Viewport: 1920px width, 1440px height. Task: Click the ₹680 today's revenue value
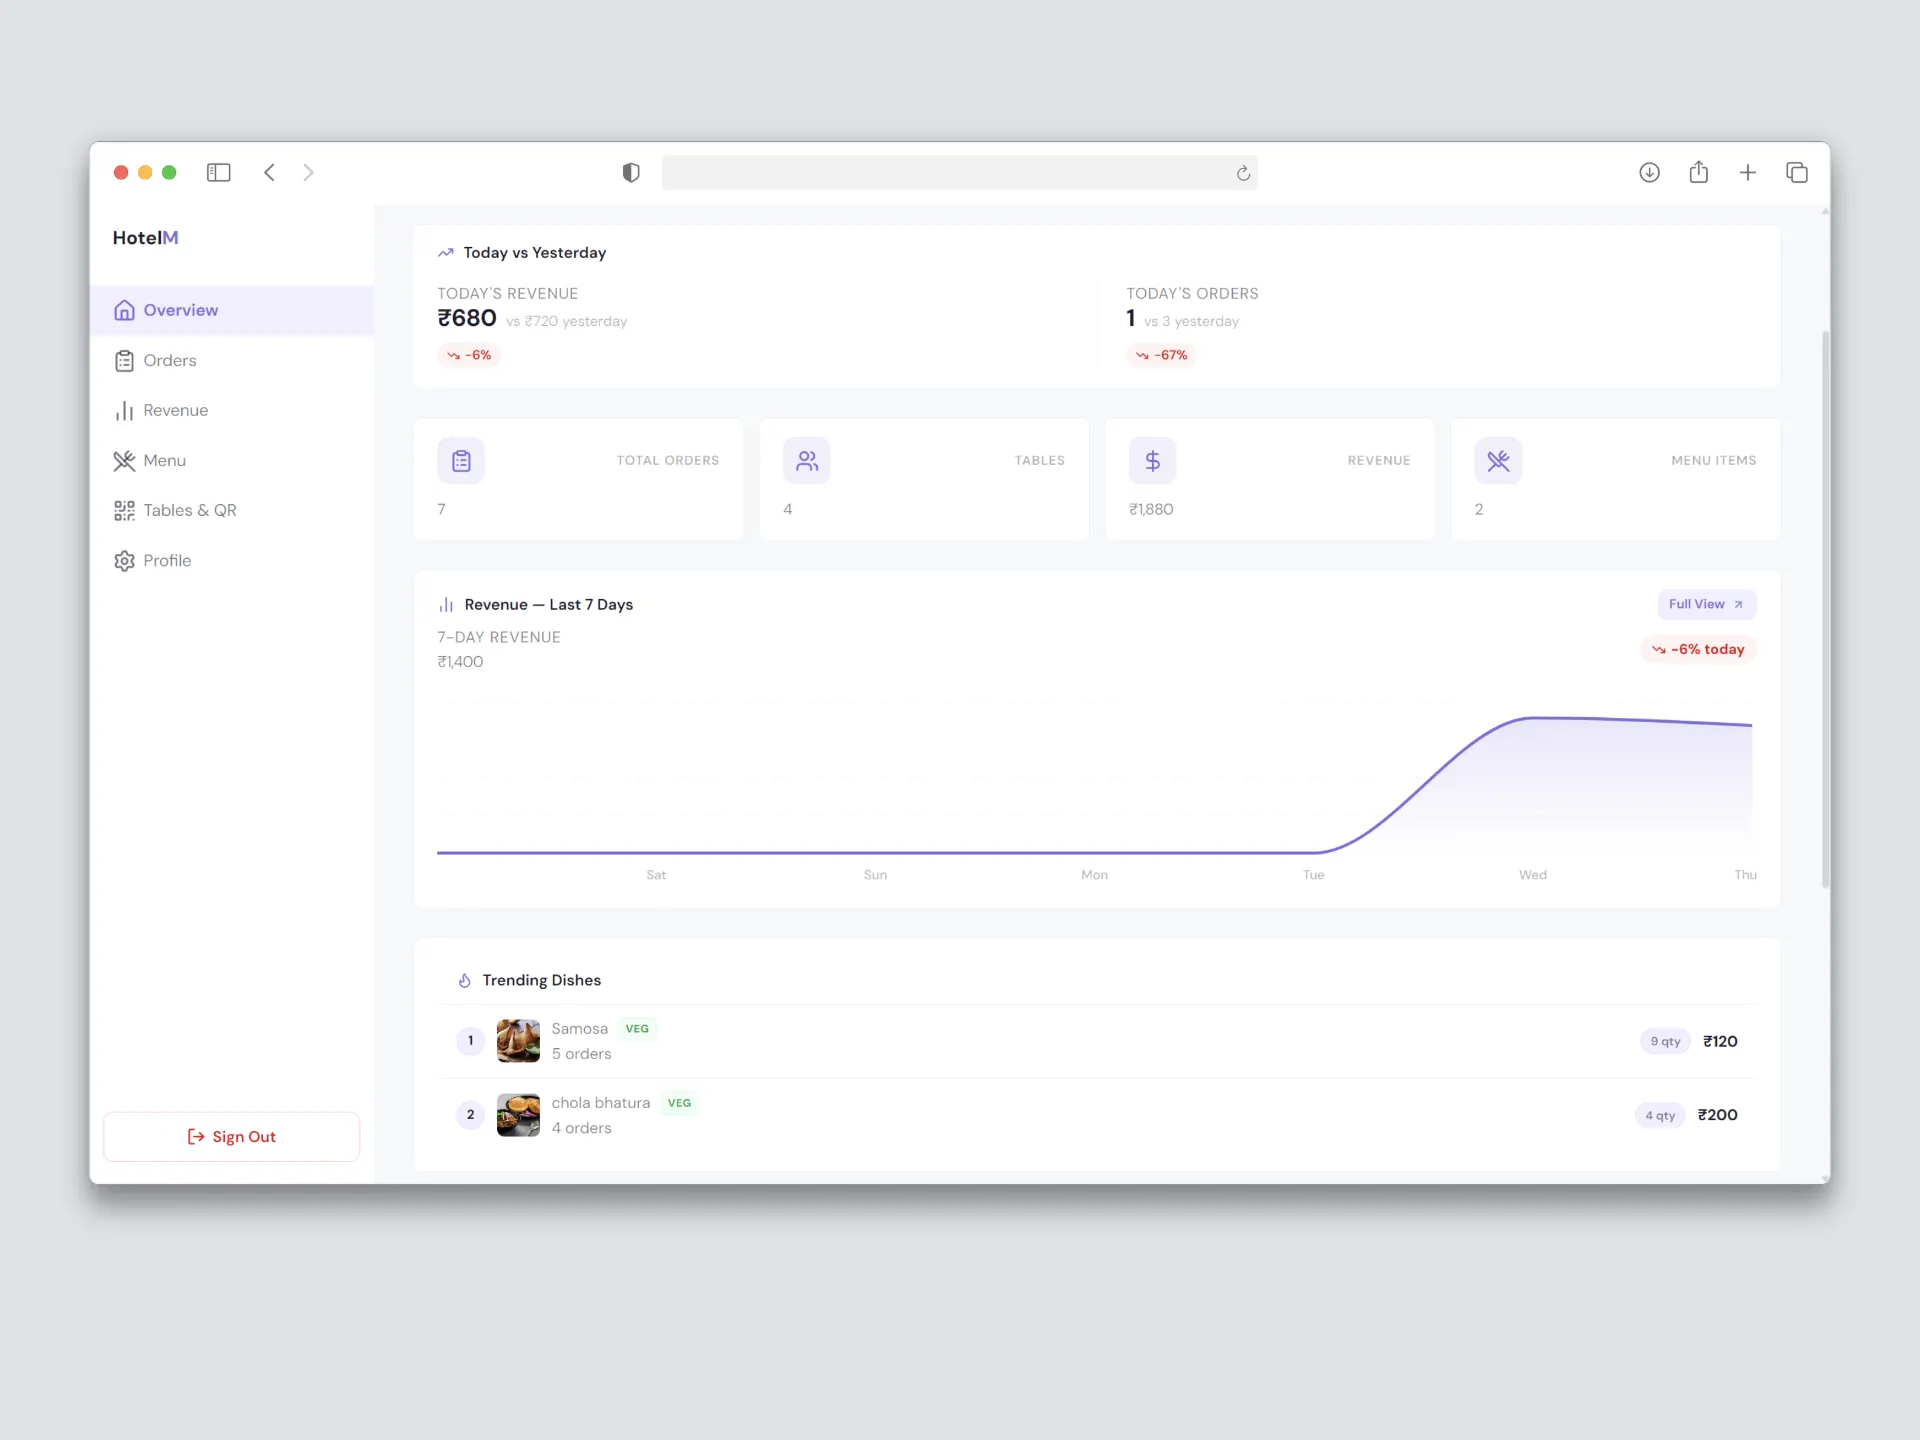click(467, 318)
